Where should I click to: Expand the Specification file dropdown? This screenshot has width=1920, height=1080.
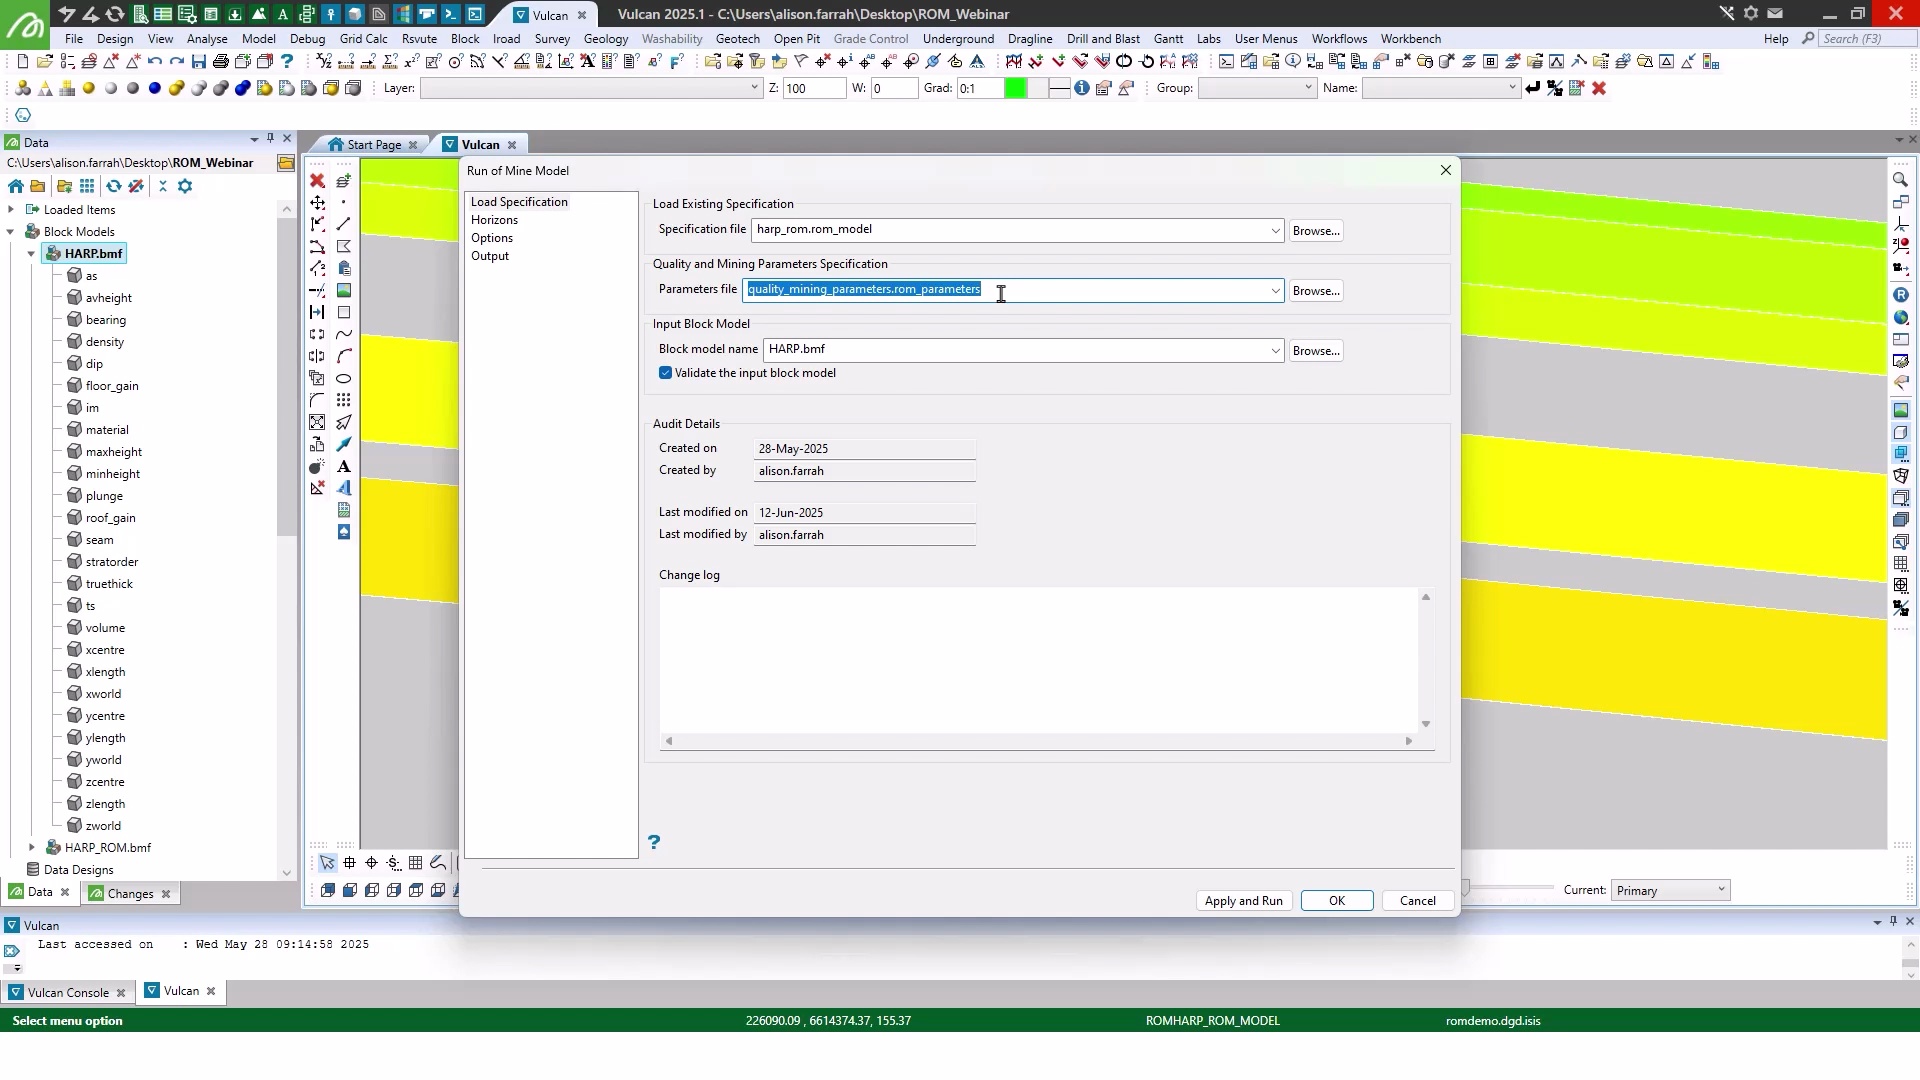click(x=1275, y=230)
